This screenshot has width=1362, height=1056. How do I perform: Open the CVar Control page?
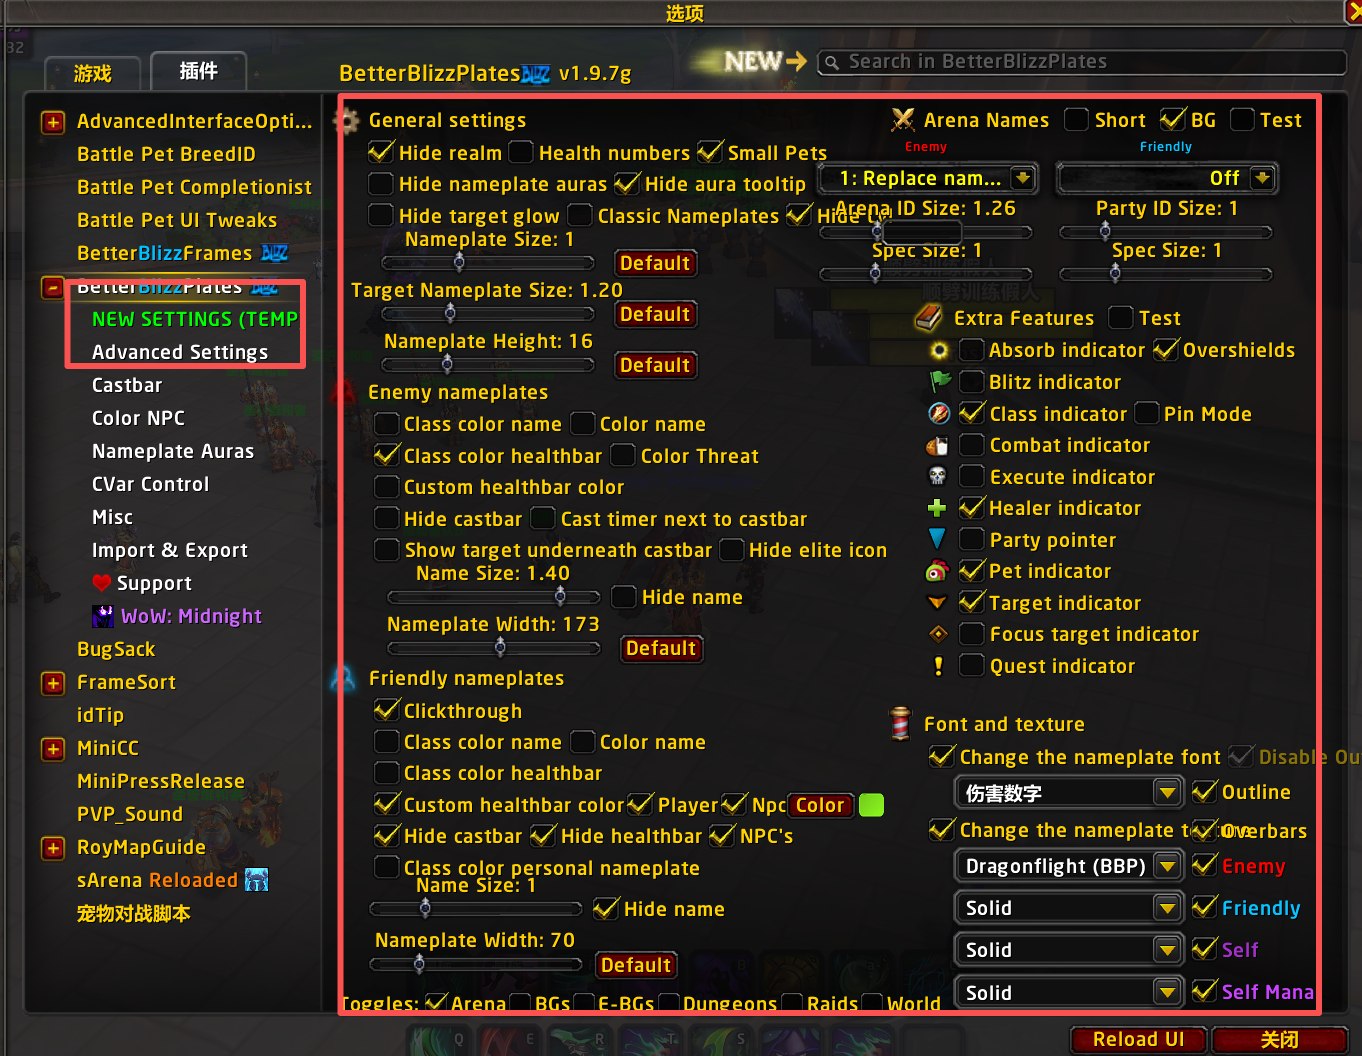click(151, 484)
